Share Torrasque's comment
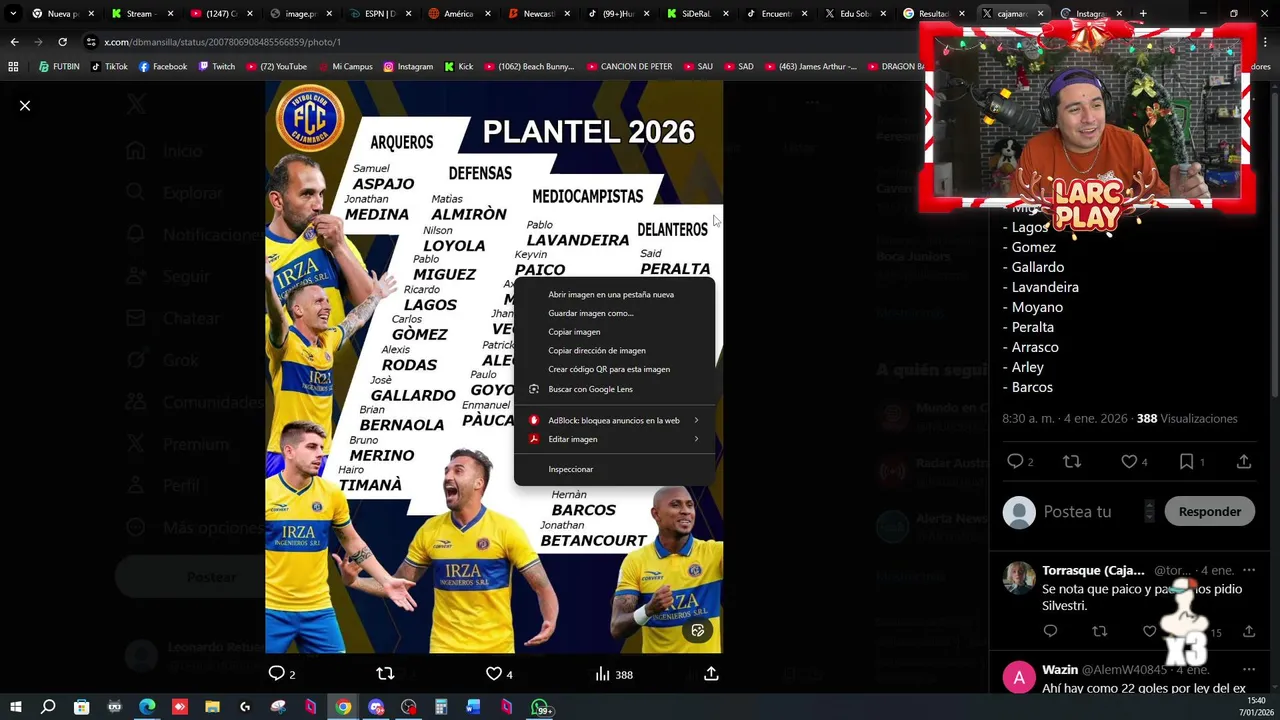The image size is (1280, 720). (1249, 631)
